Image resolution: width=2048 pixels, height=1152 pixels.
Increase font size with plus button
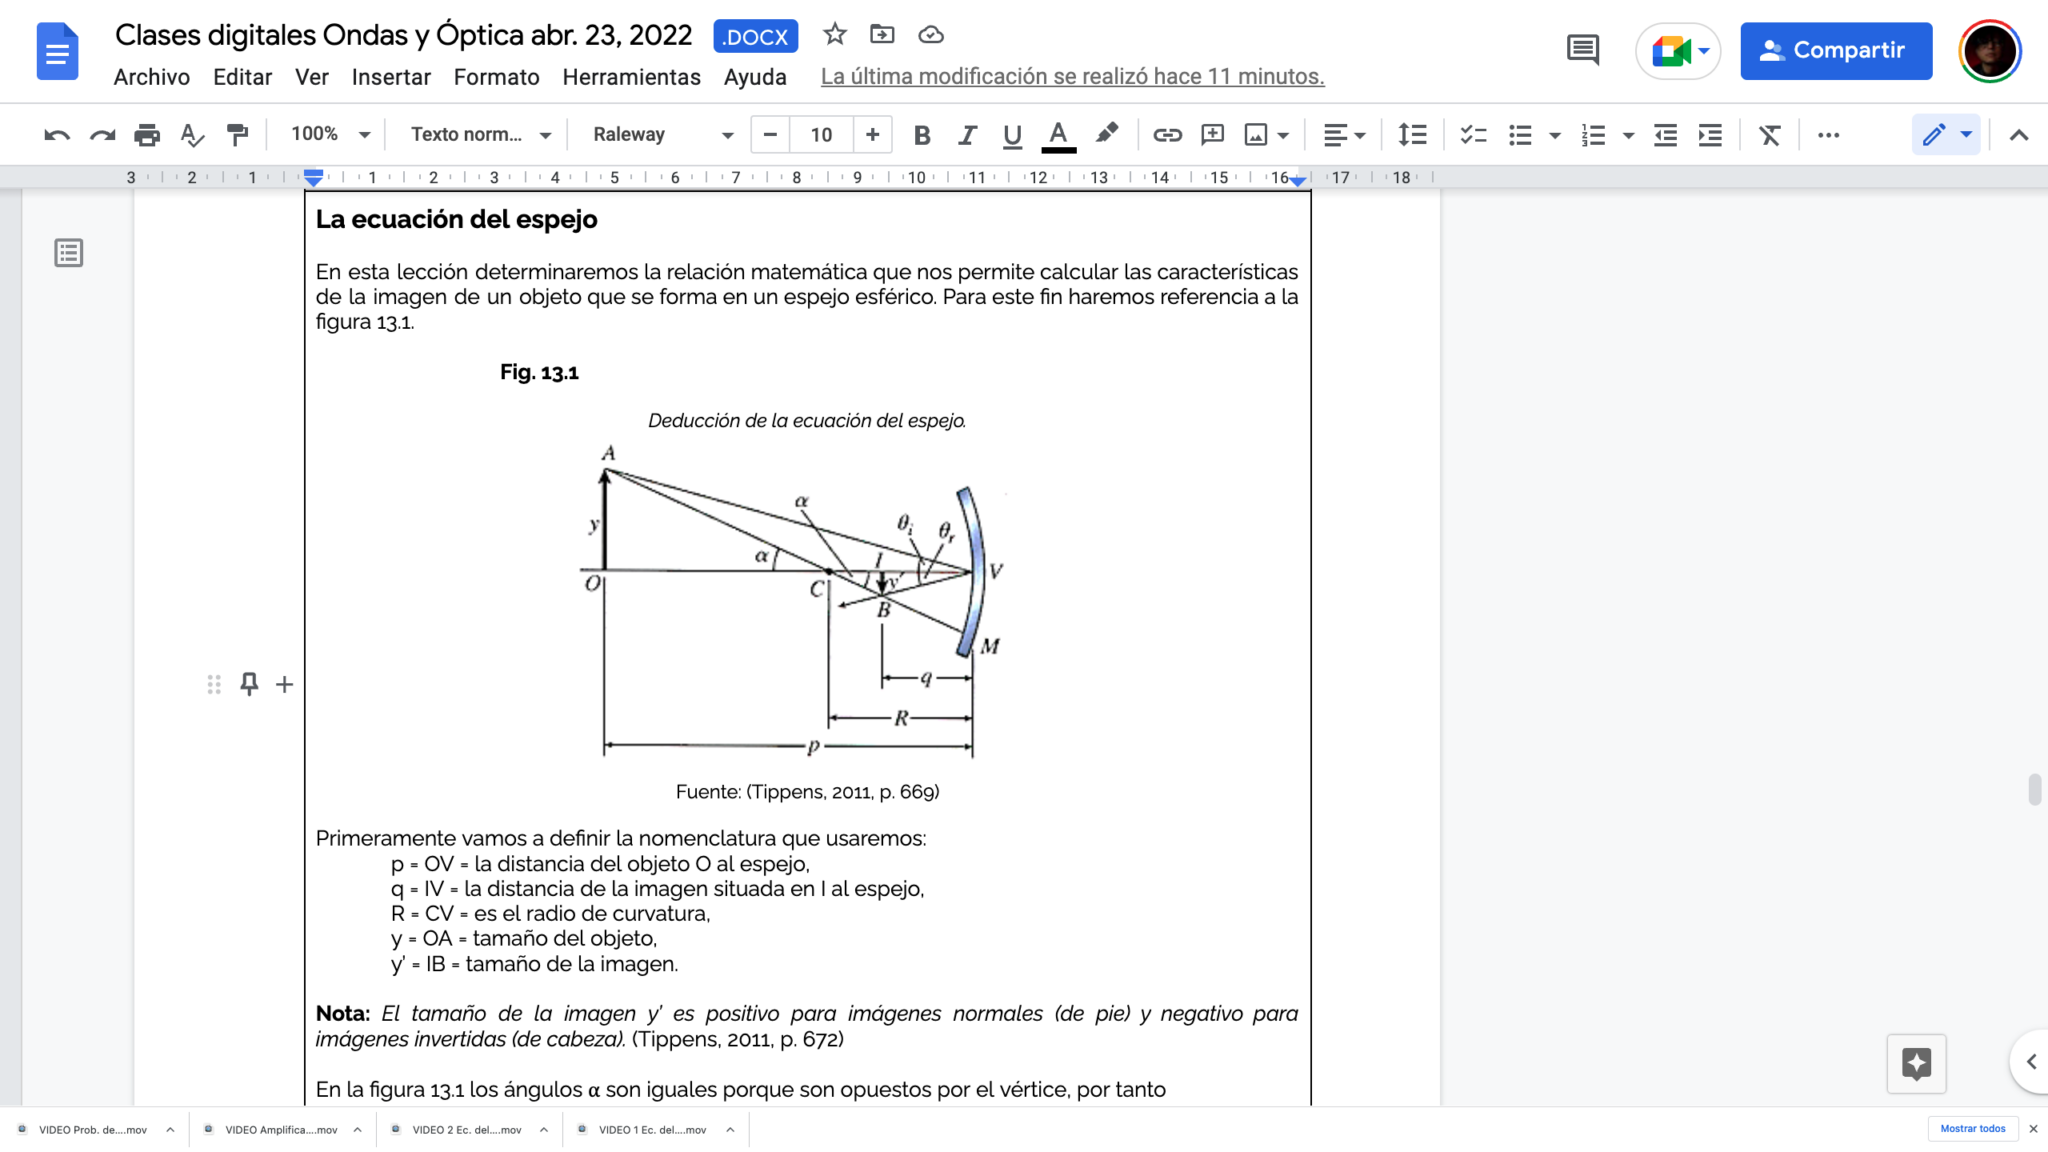pyautogui.click(x=872, y=134)
